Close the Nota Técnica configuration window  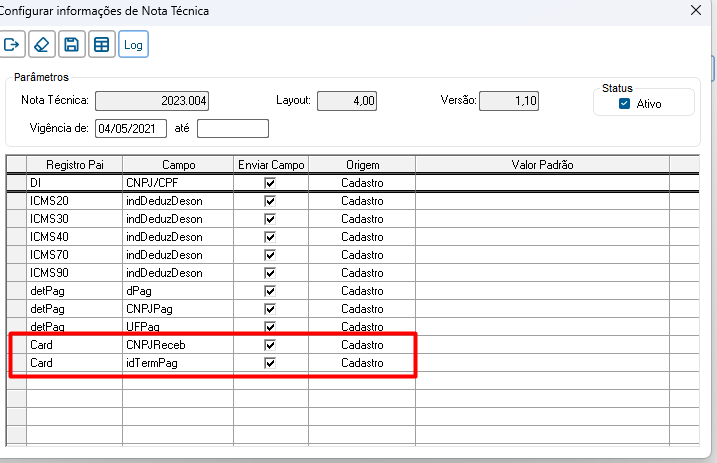696,10
